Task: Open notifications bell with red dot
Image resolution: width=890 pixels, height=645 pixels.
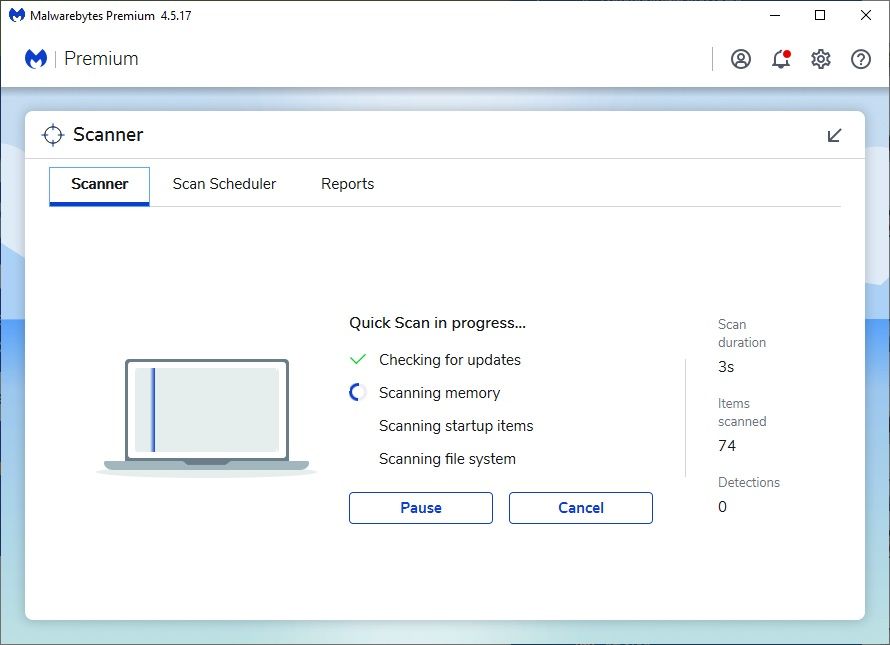Action: [x=781, y=59]
